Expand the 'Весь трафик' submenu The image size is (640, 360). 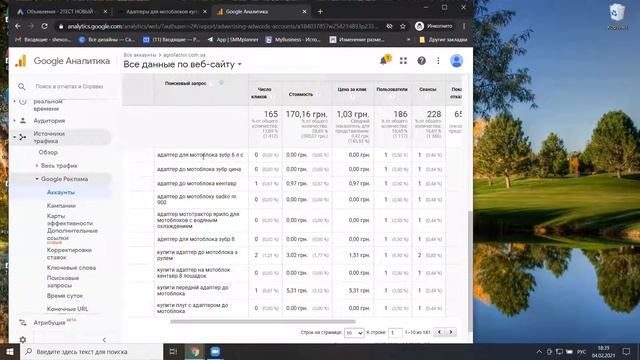point(59,165)
